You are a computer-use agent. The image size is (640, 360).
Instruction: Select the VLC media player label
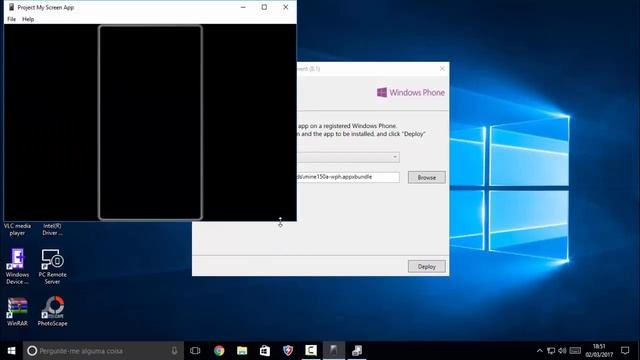tap(17, 229)
